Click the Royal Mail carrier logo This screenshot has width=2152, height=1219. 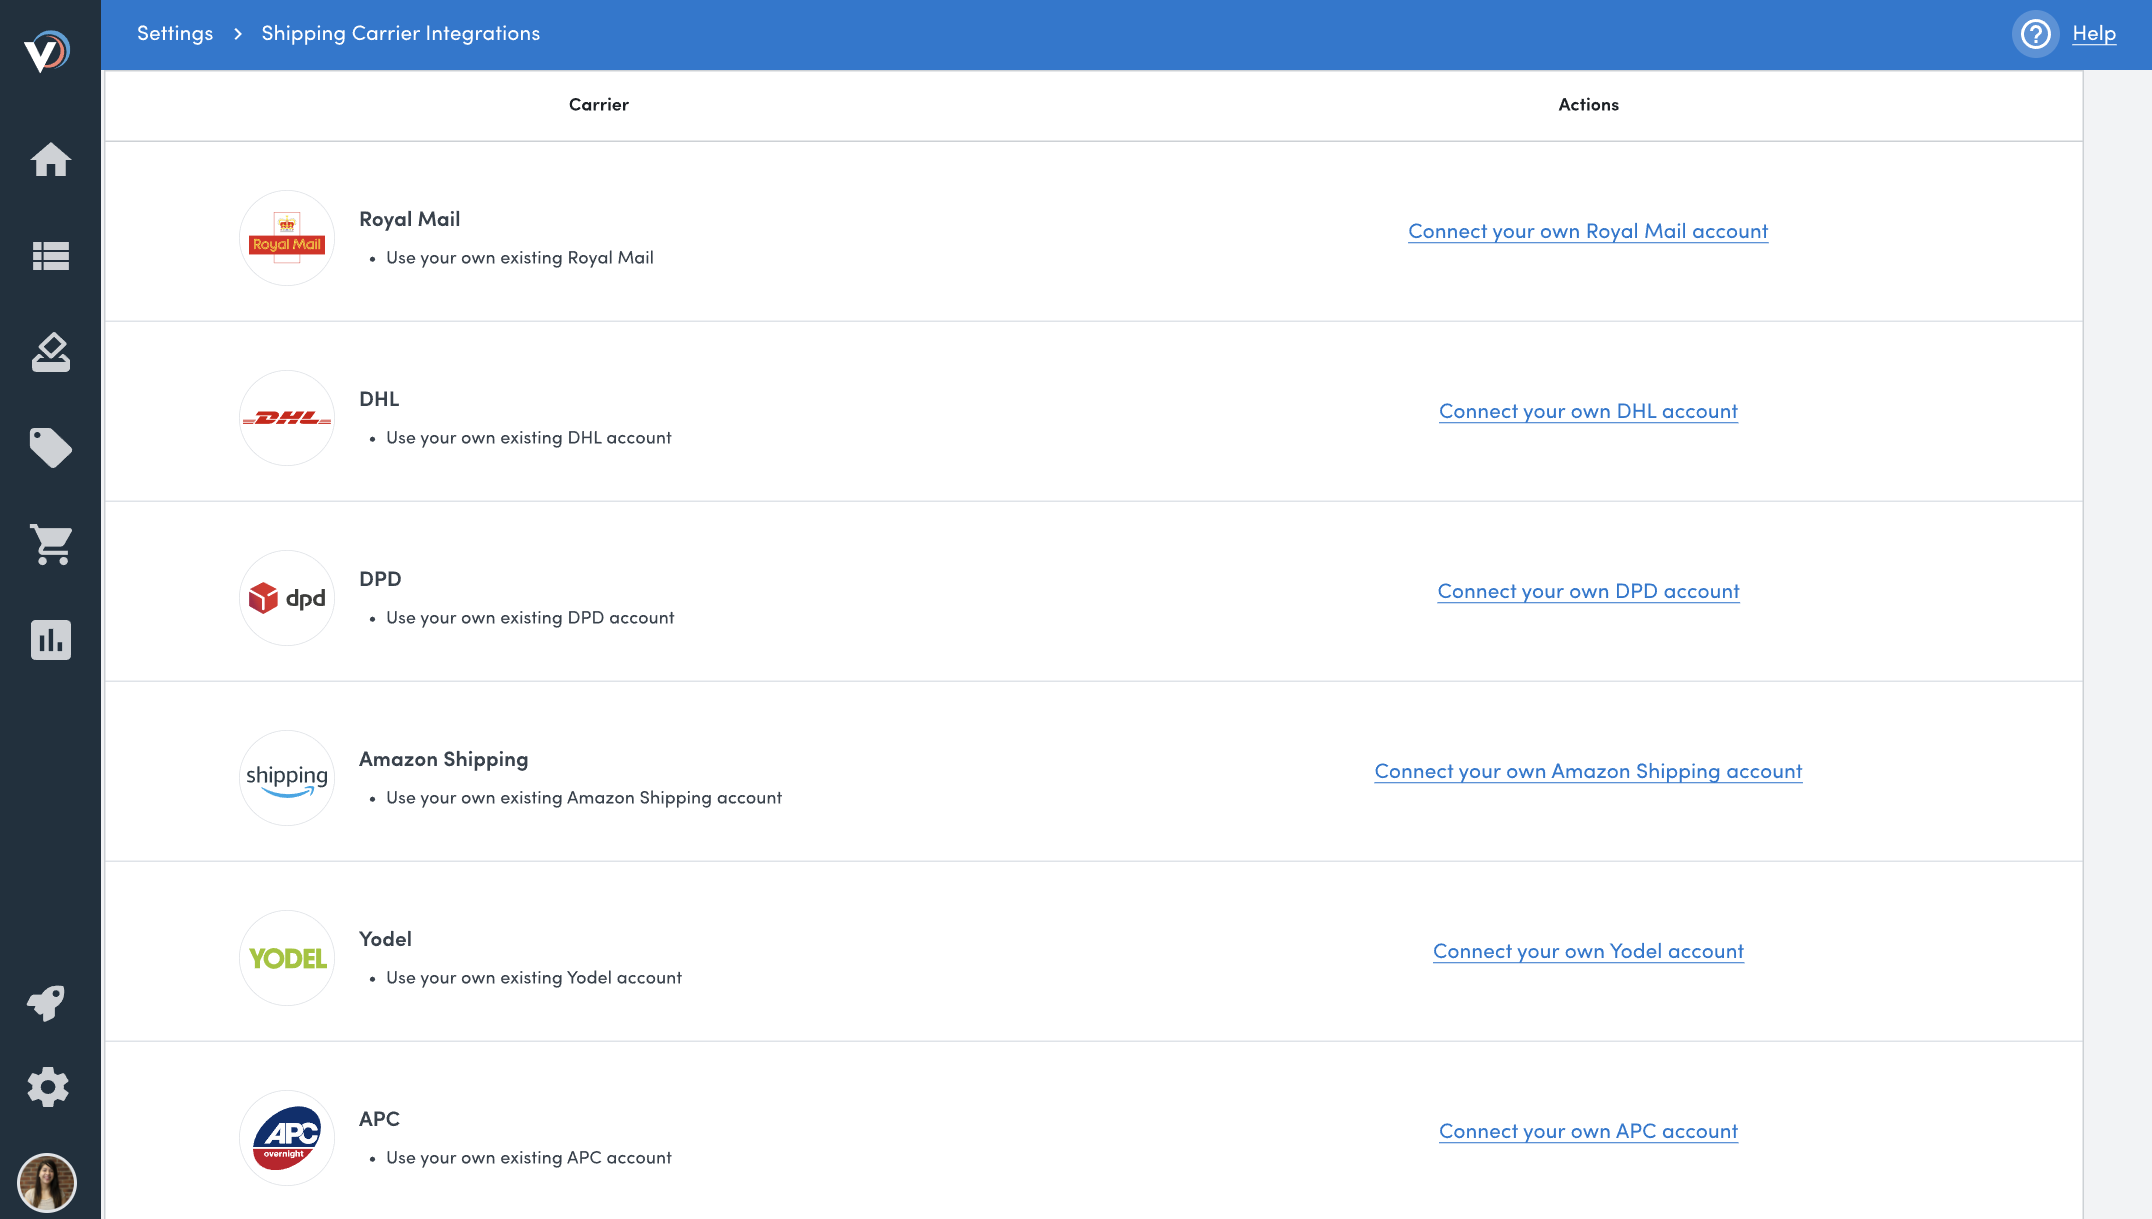(x=286, y=238)
